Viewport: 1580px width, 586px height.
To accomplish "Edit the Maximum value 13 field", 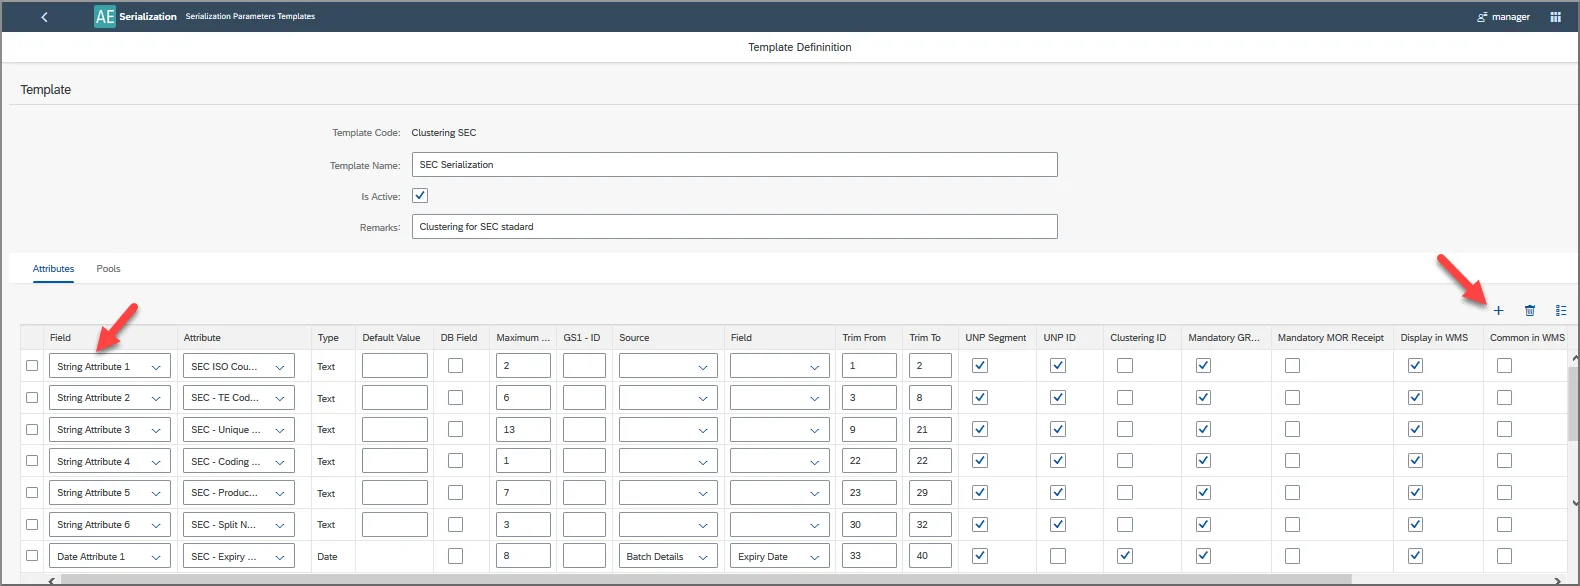I will [x=523, y=429].
